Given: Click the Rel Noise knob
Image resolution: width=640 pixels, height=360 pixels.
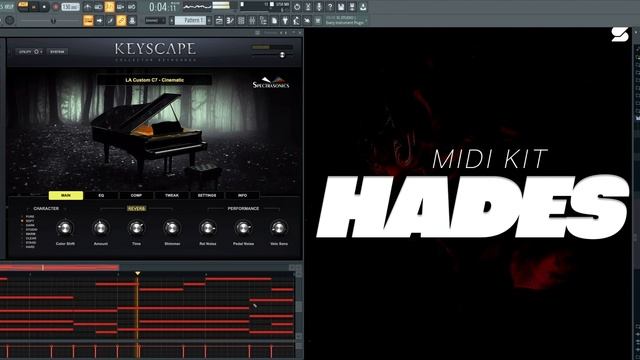Looking at the screenshot, I should (x=207, y=228).
